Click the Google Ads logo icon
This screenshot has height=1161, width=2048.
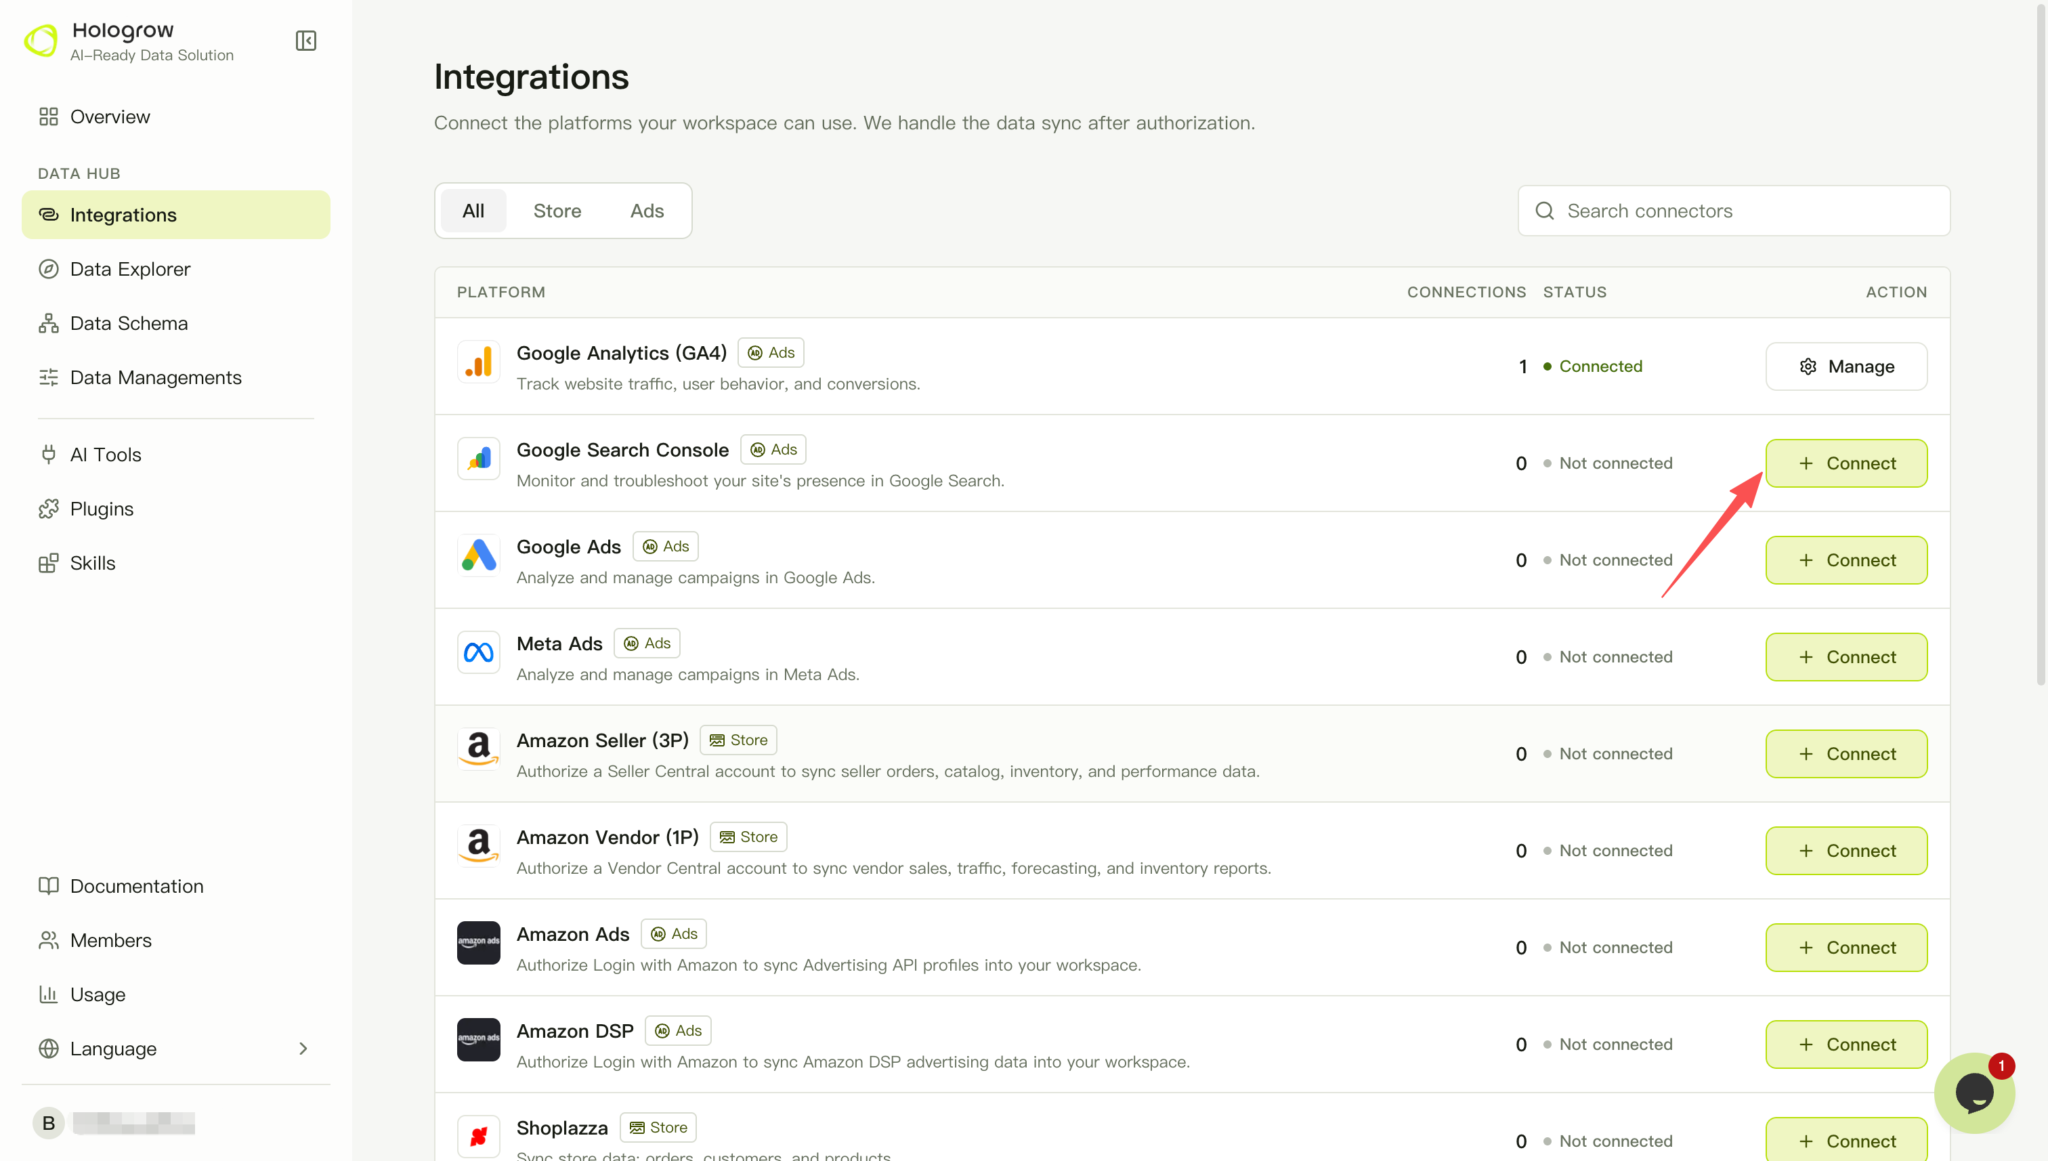click(479, 556)
